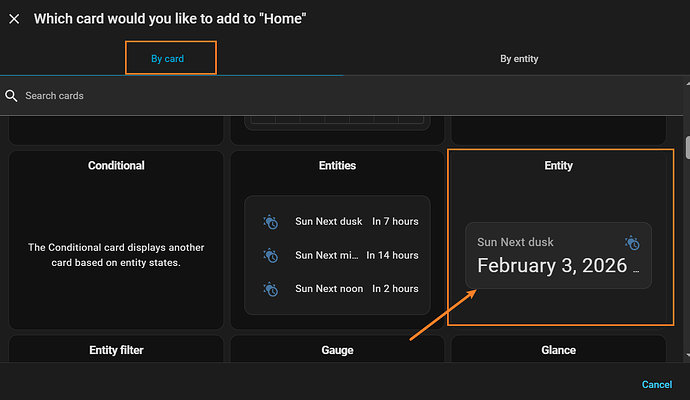Add the Glance card
The width and height of the screenshot is (690, 400).
(x=558, y=350)
